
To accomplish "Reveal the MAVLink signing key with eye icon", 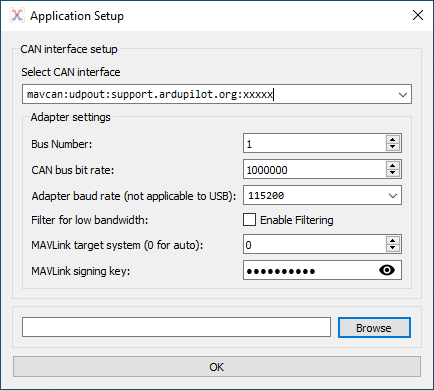I will tap(387, 270).
